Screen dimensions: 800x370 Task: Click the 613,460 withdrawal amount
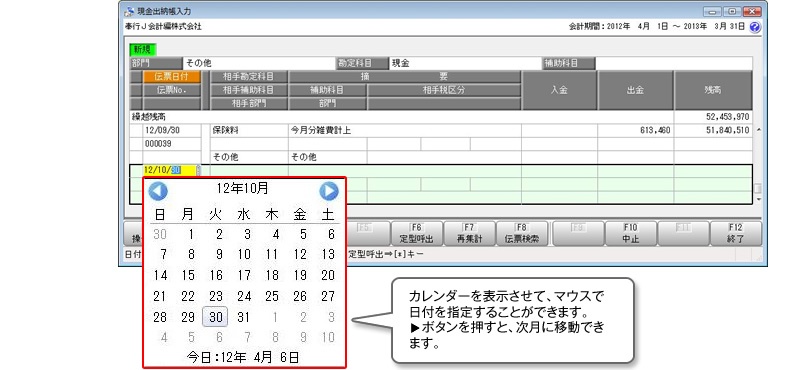coord(655,131)
